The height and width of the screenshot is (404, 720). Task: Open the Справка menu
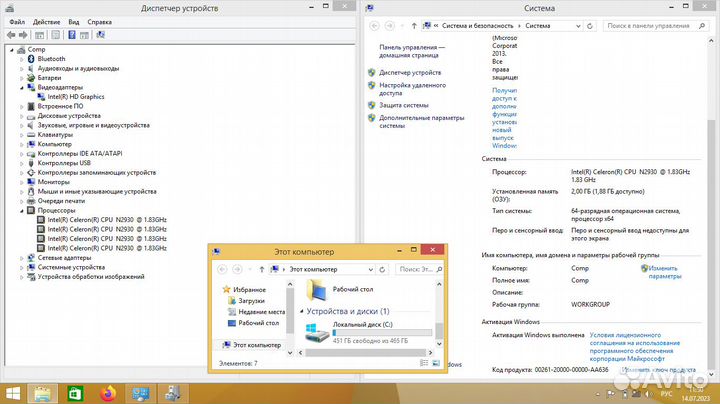coord(99,22)
